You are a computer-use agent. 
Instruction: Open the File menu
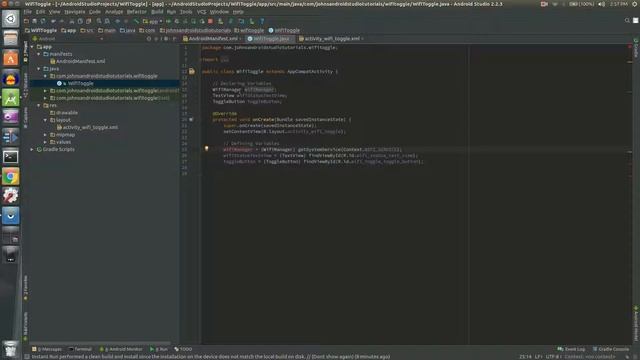coord(27,12)
